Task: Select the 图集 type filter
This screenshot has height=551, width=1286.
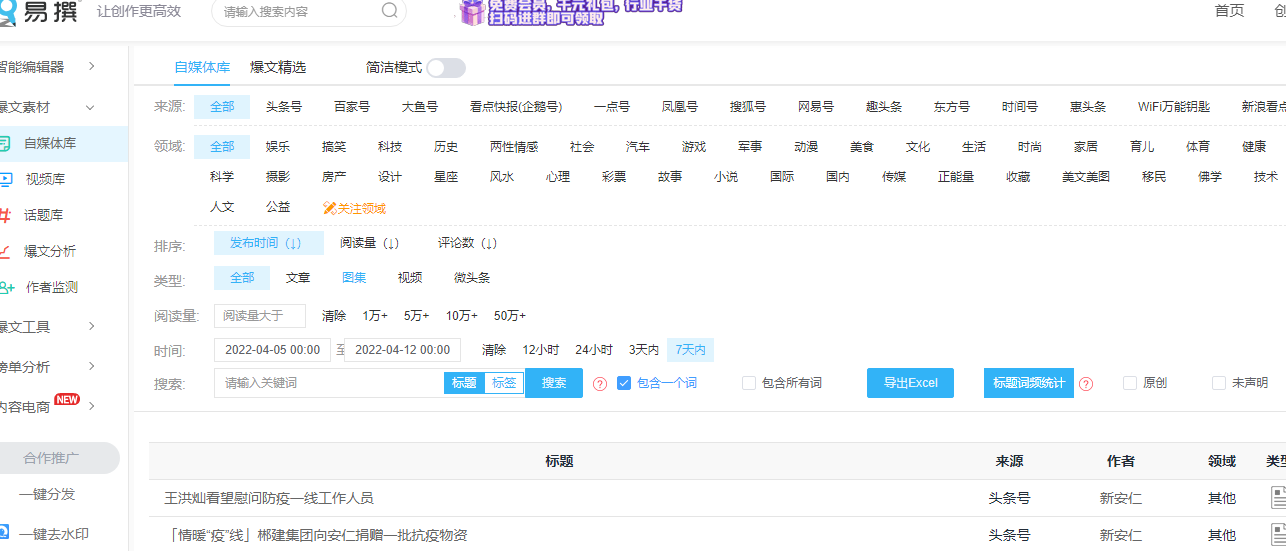Action: 354,278
